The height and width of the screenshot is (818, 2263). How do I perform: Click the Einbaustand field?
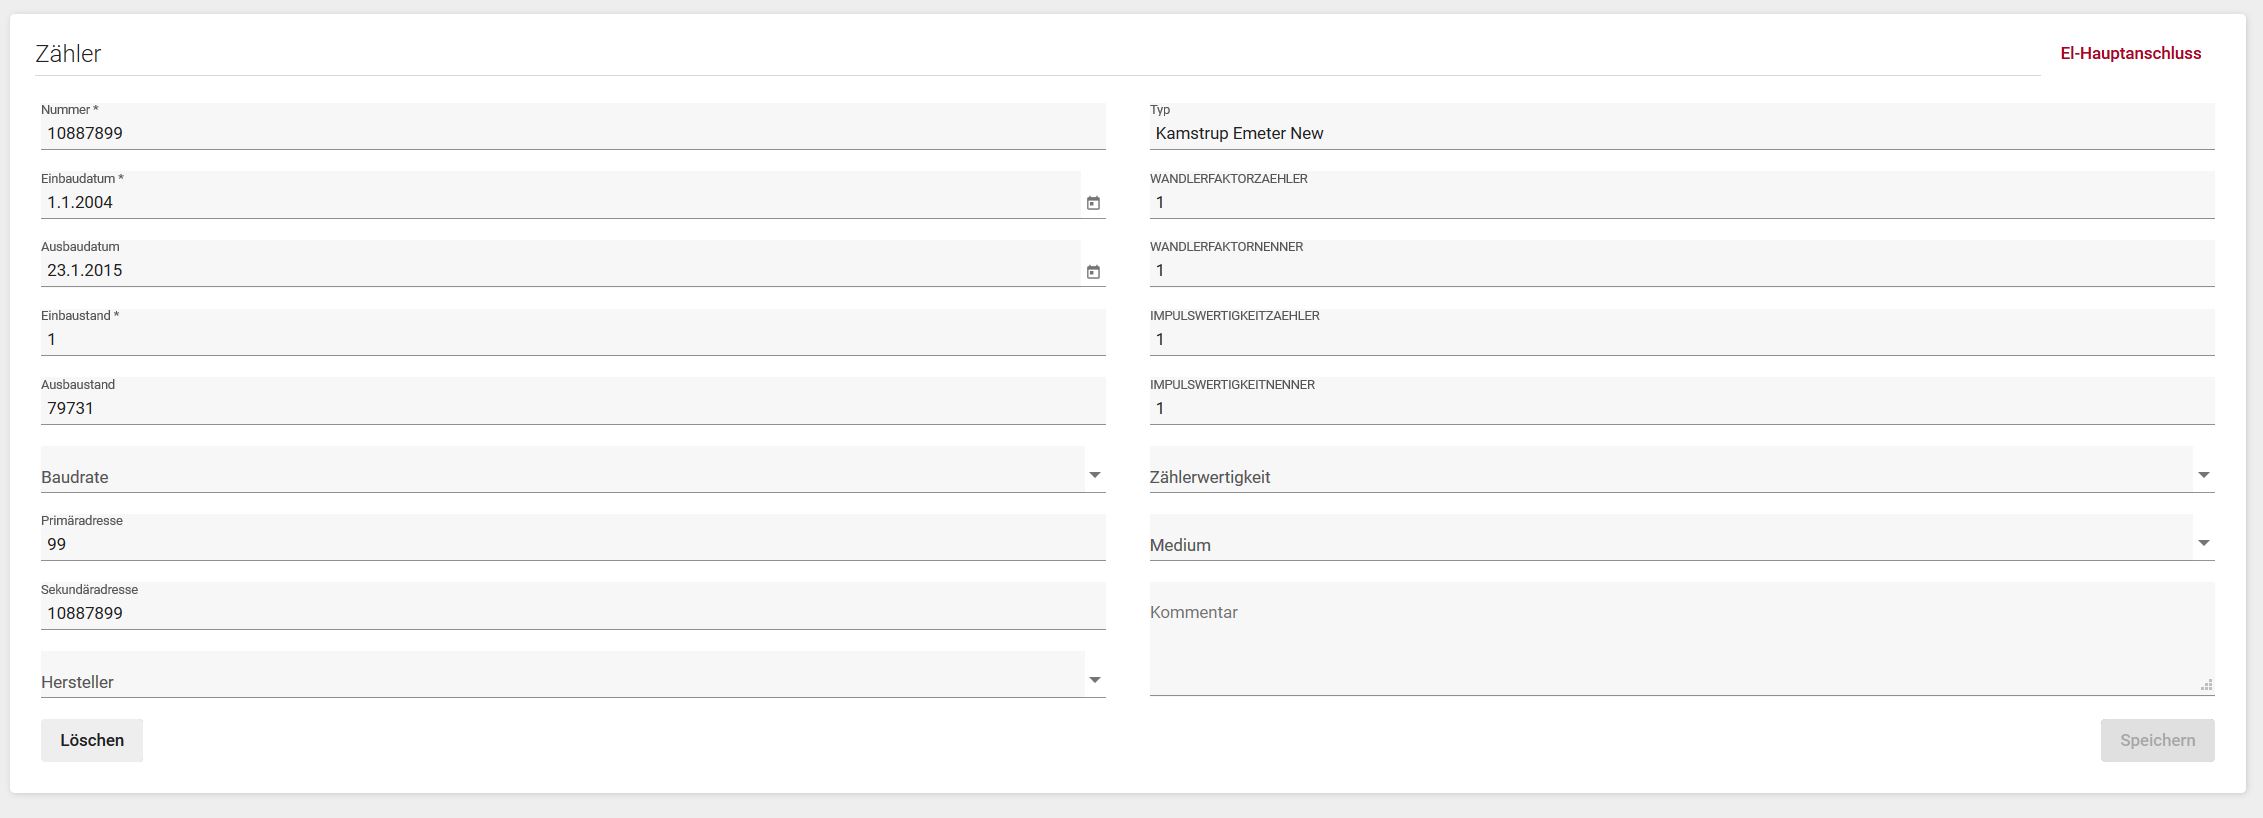pyautogui.click(x=570, y=340)
